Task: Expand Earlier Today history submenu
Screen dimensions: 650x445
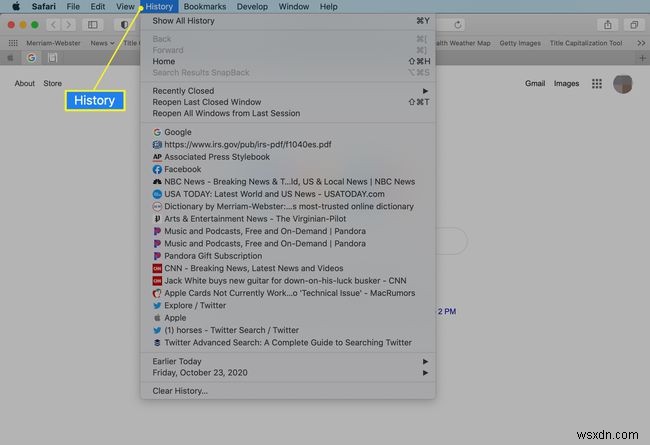Action: (x=288, y=362)
